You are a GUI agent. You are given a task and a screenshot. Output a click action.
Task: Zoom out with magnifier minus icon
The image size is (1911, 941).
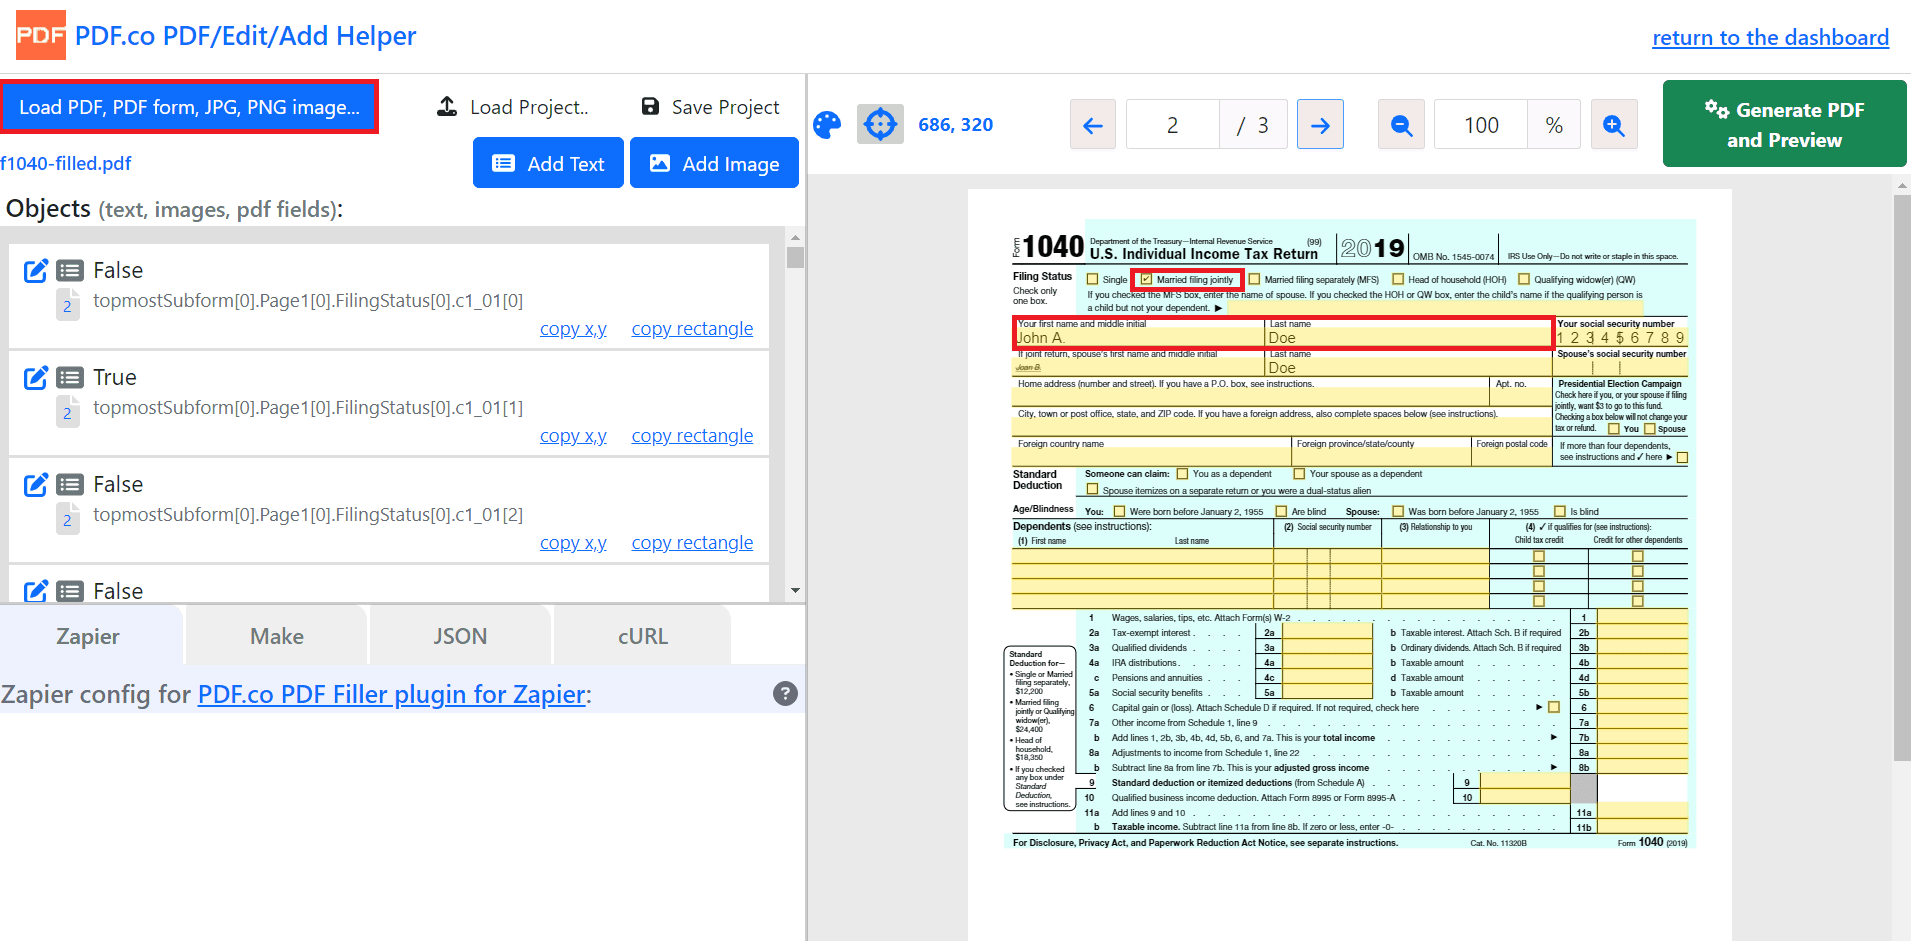pos(1401,125)
